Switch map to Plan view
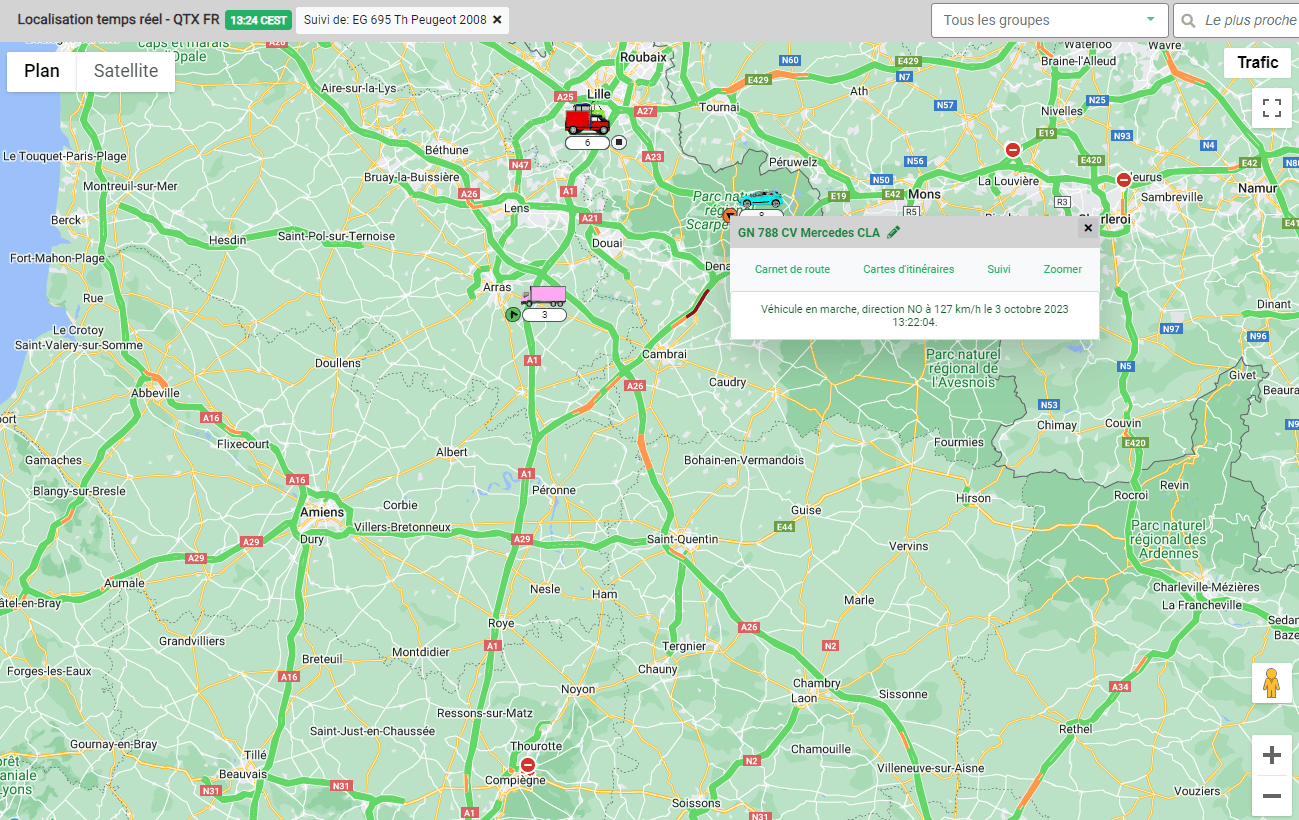 (x=42, y=71)
